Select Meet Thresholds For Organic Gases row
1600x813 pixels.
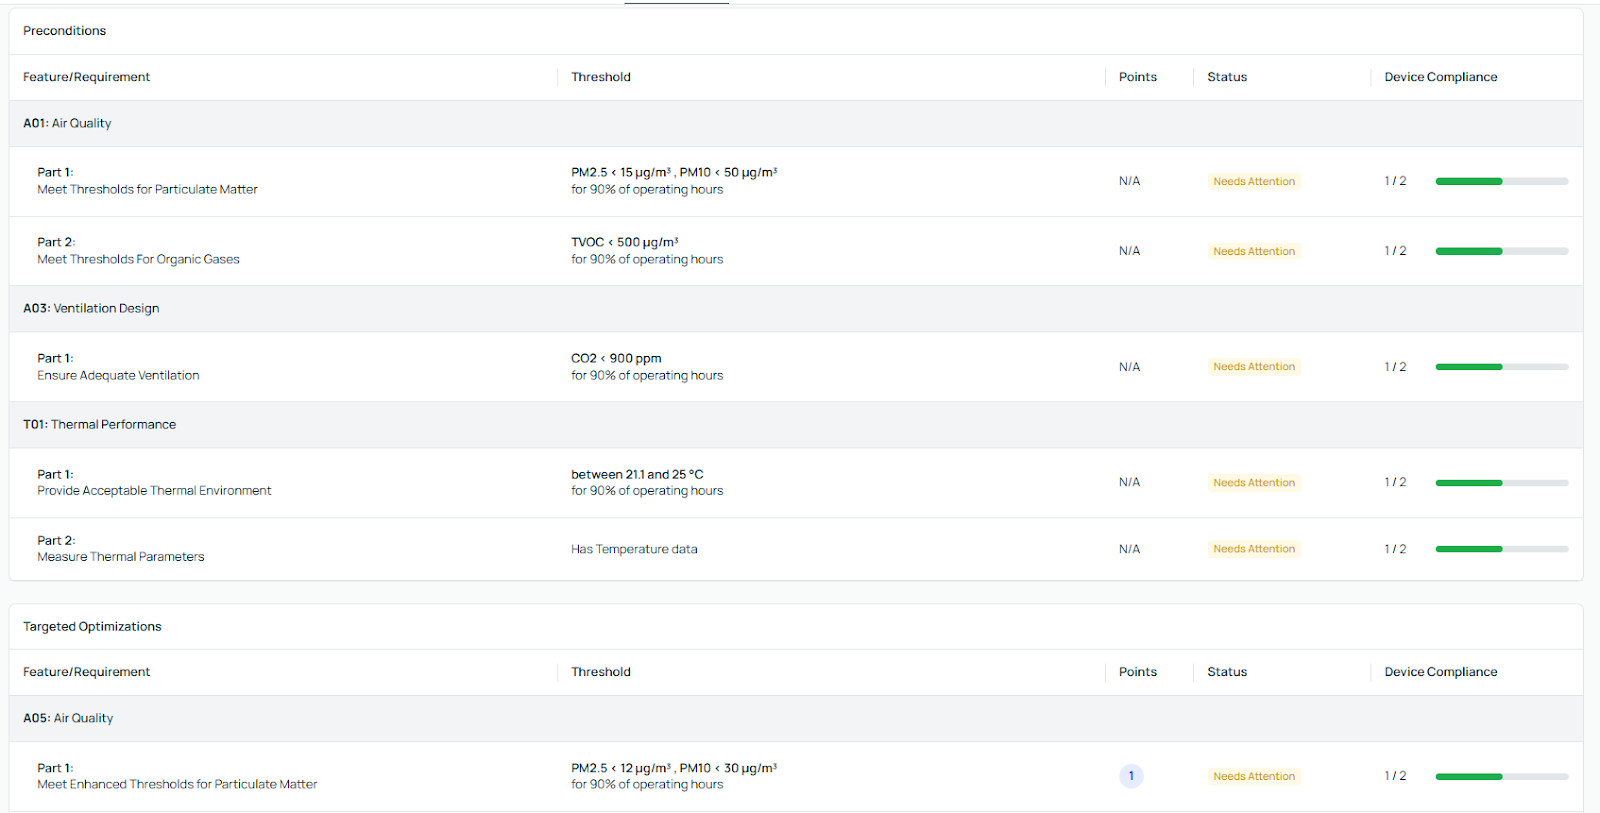[138, 260]
